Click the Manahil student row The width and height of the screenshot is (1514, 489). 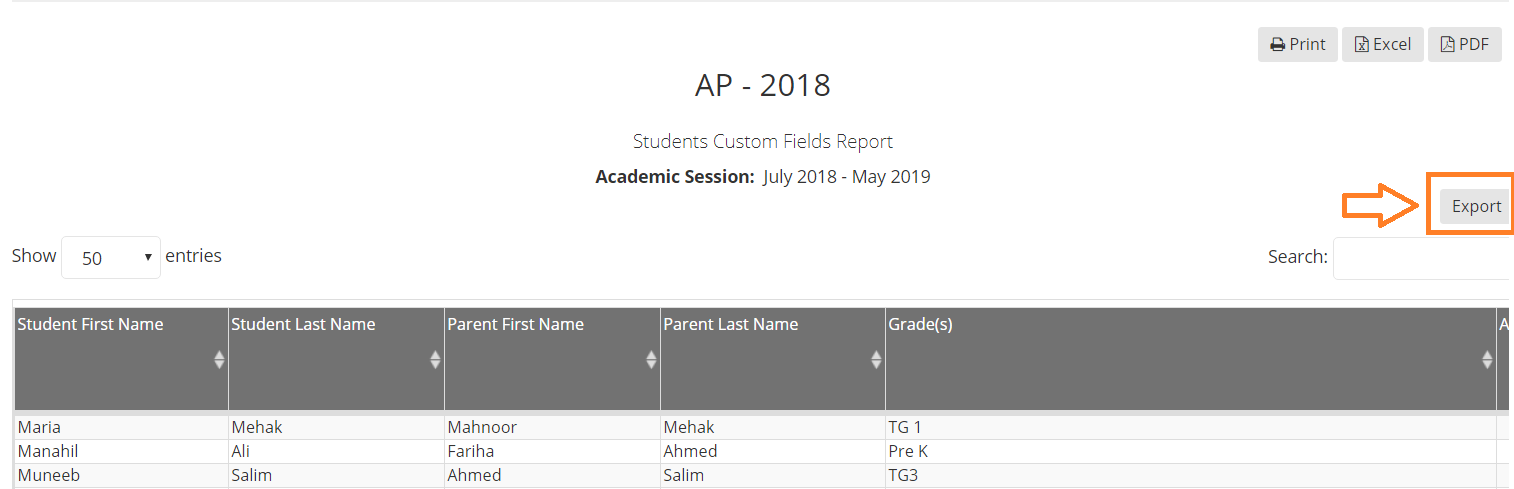[755, 451]
